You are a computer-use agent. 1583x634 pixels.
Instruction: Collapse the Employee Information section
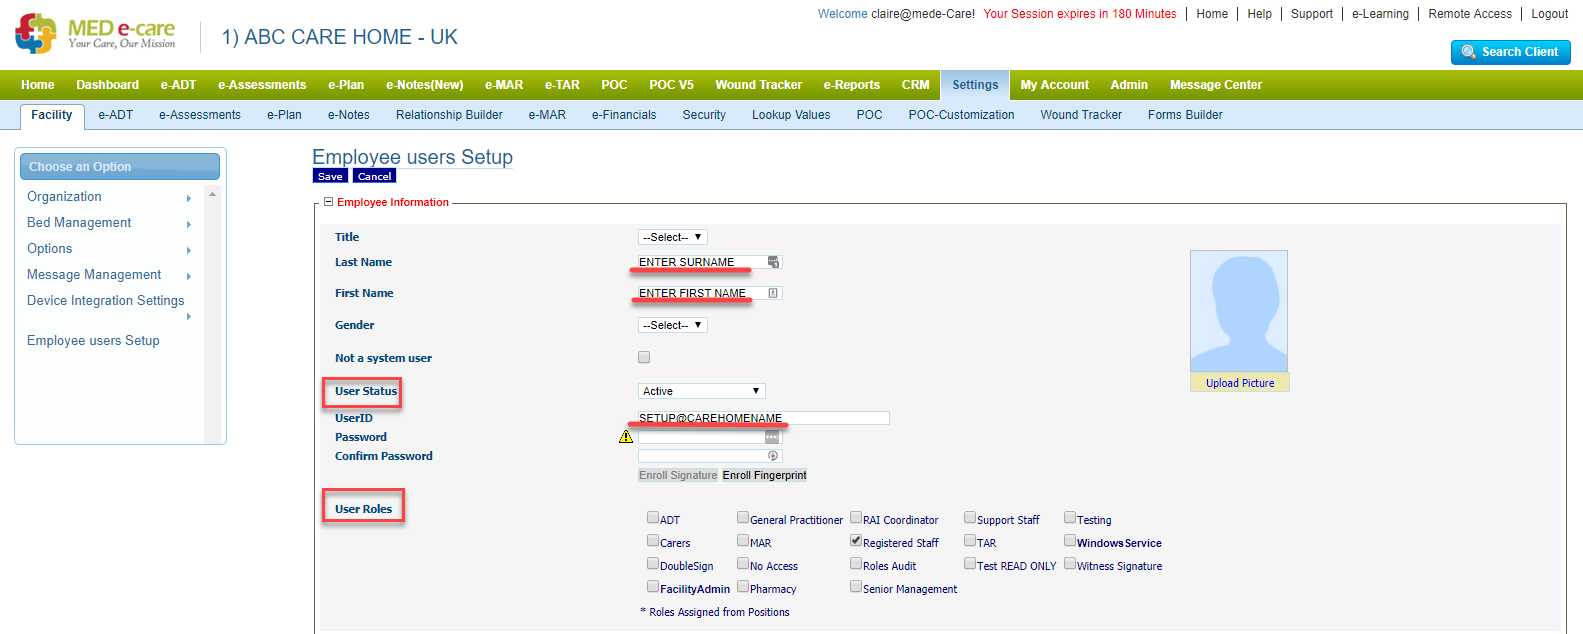pos(328,202)
